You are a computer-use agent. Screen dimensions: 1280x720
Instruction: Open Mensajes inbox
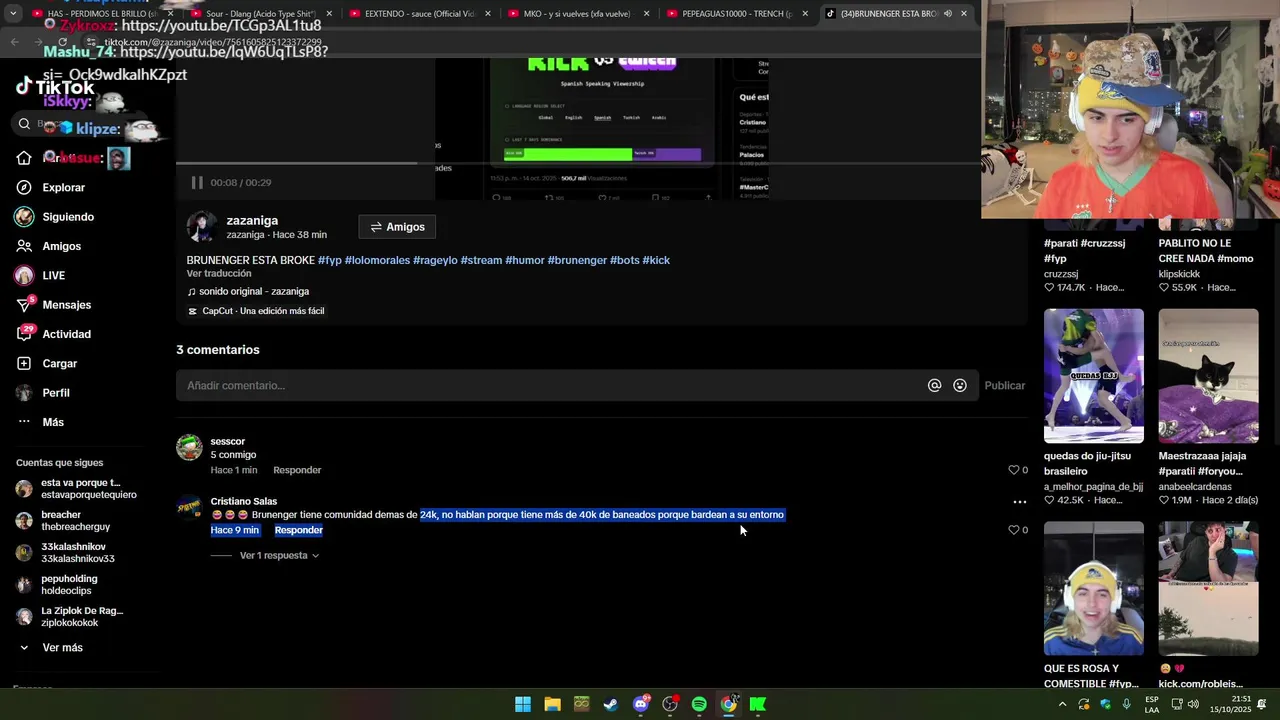tap(66, 305)
